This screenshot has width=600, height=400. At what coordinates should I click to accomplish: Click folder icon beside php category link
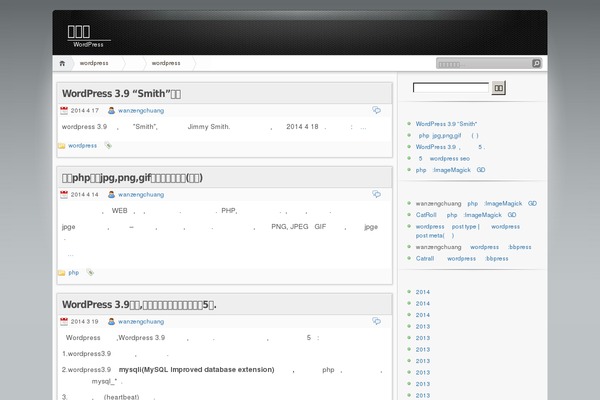61,273
